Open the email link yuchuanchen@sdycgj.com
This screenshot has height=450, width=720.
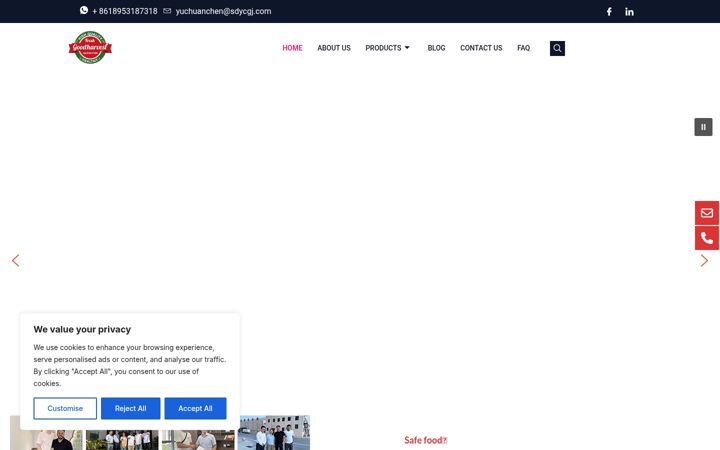pos(223,11)
